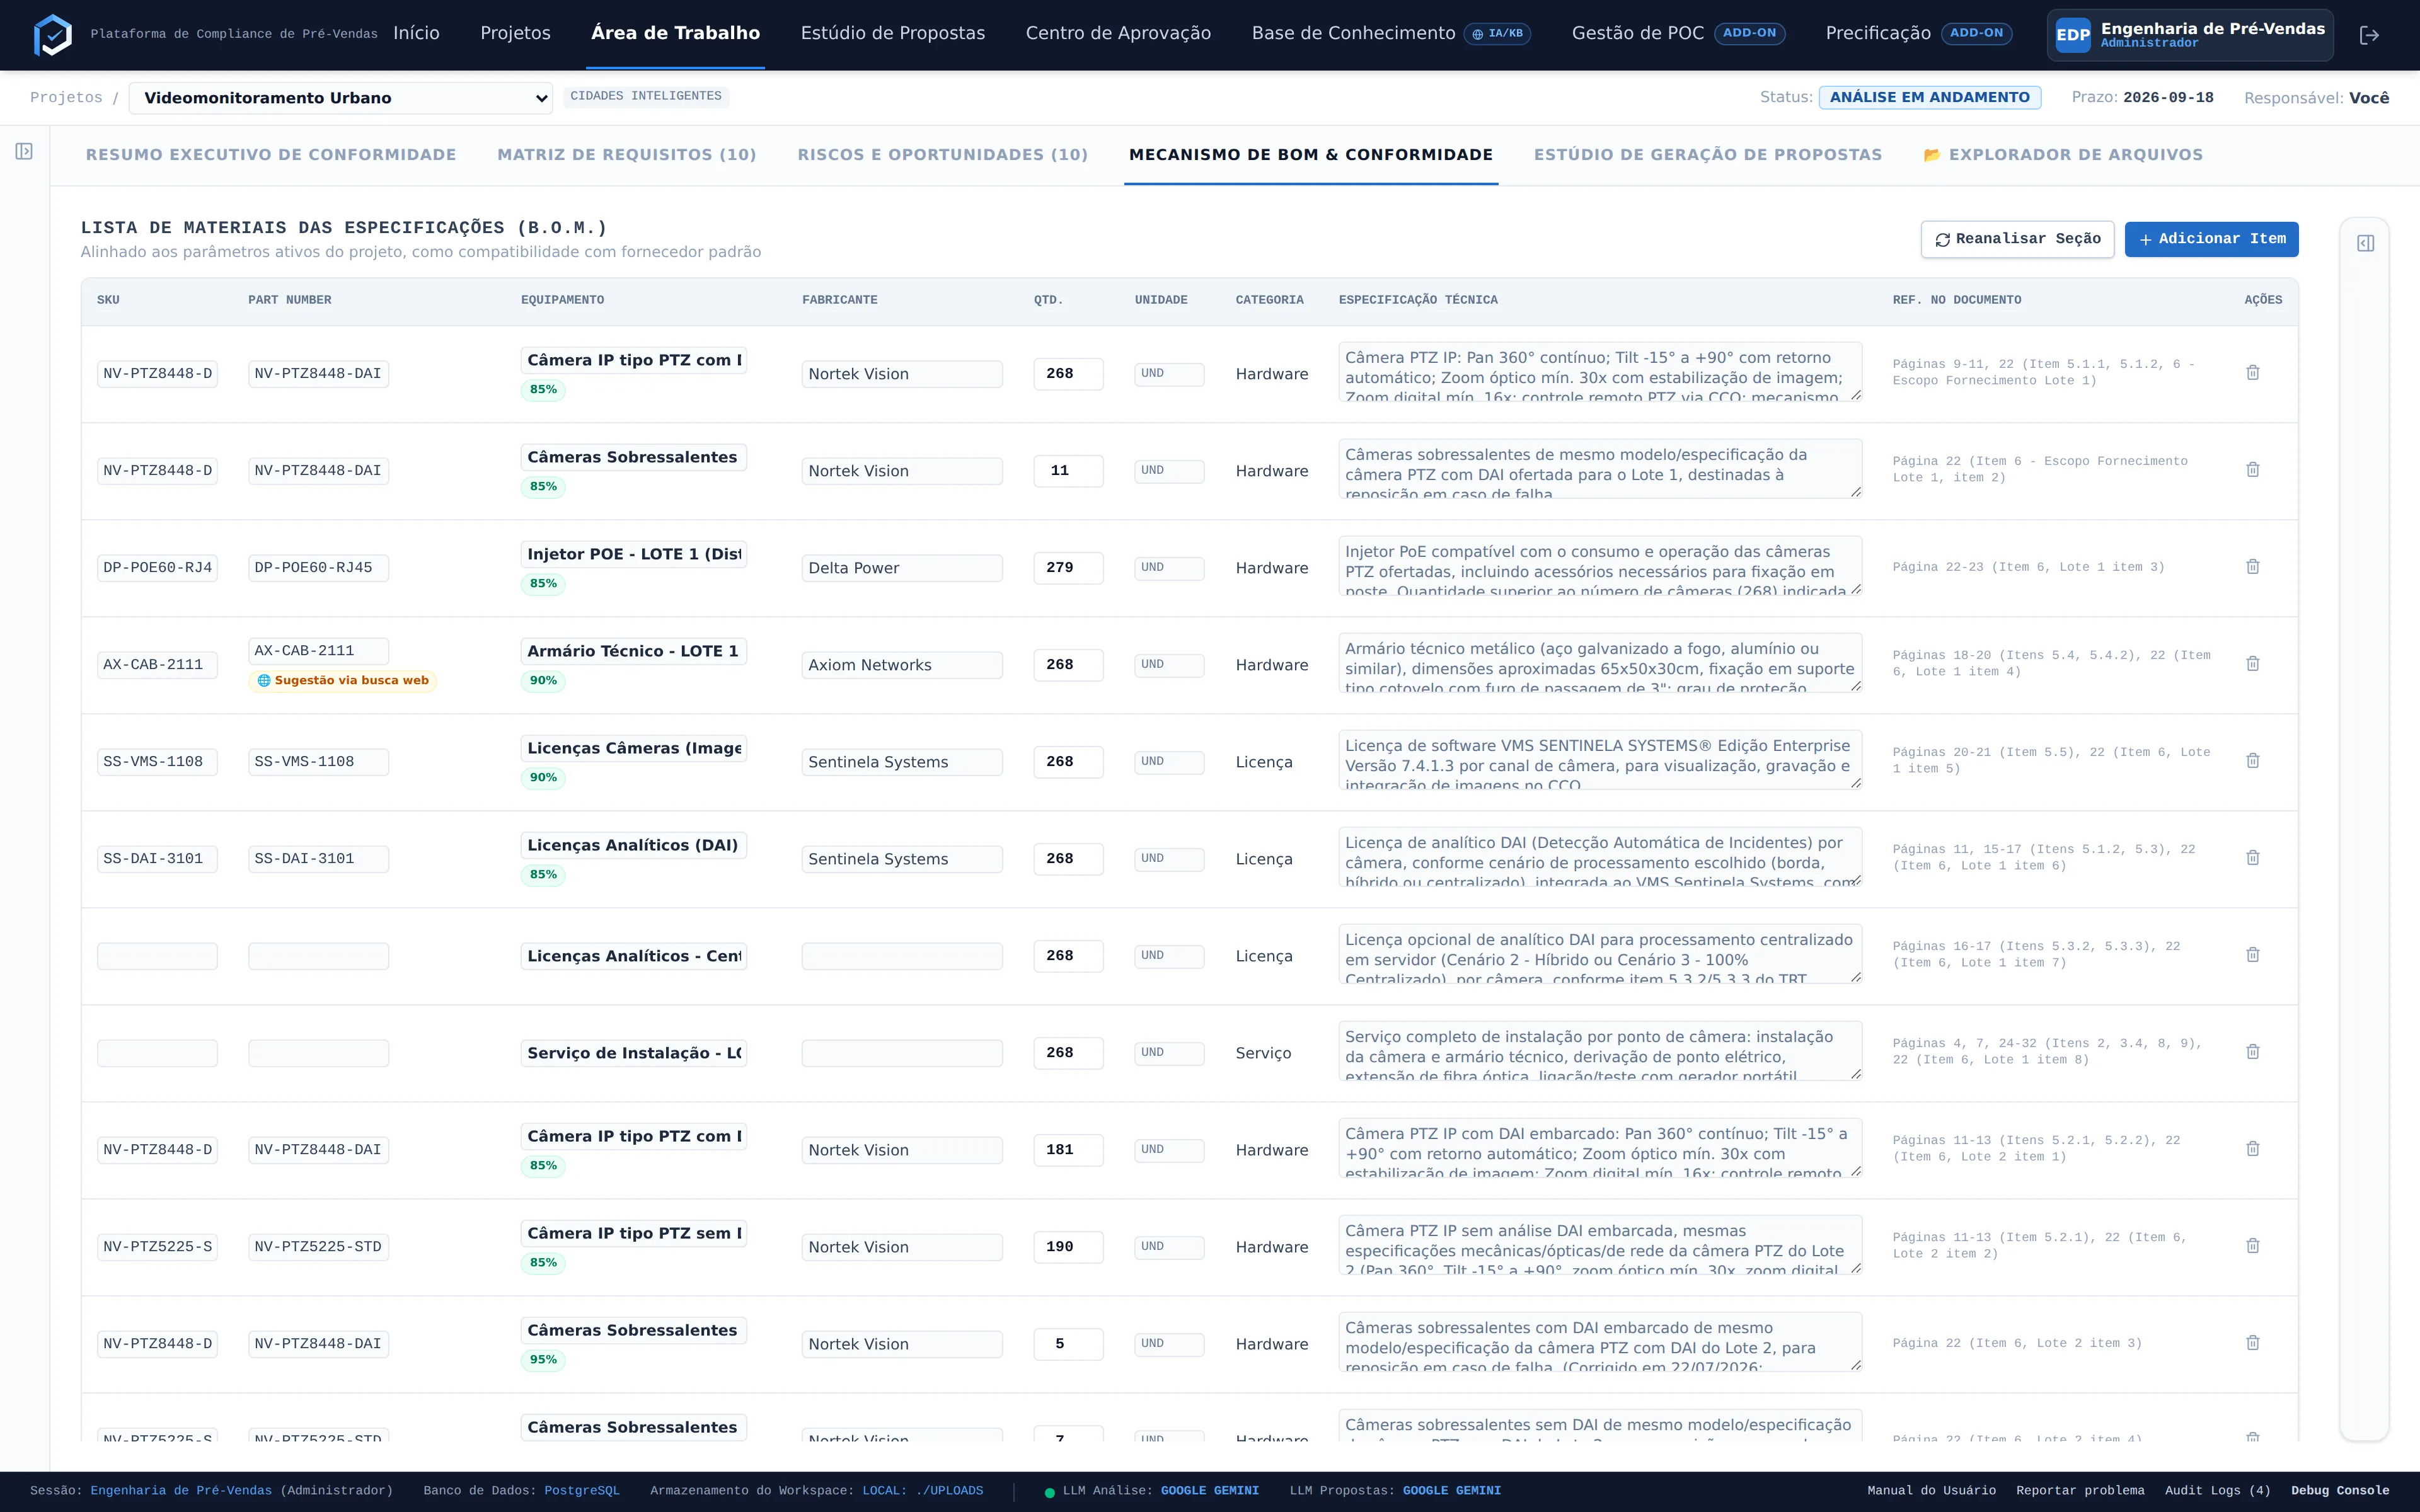Click the PostgreSQL database status text
This screenshot has width=2420, height=1512.
coord(582,1491)
